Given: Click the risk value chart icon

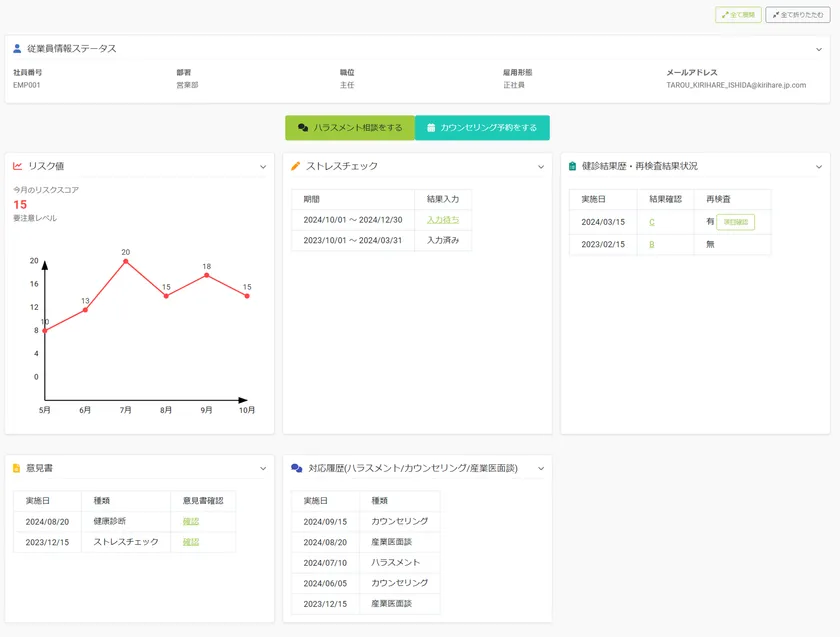Looking at the screenshot, I should tap(17, 166).
